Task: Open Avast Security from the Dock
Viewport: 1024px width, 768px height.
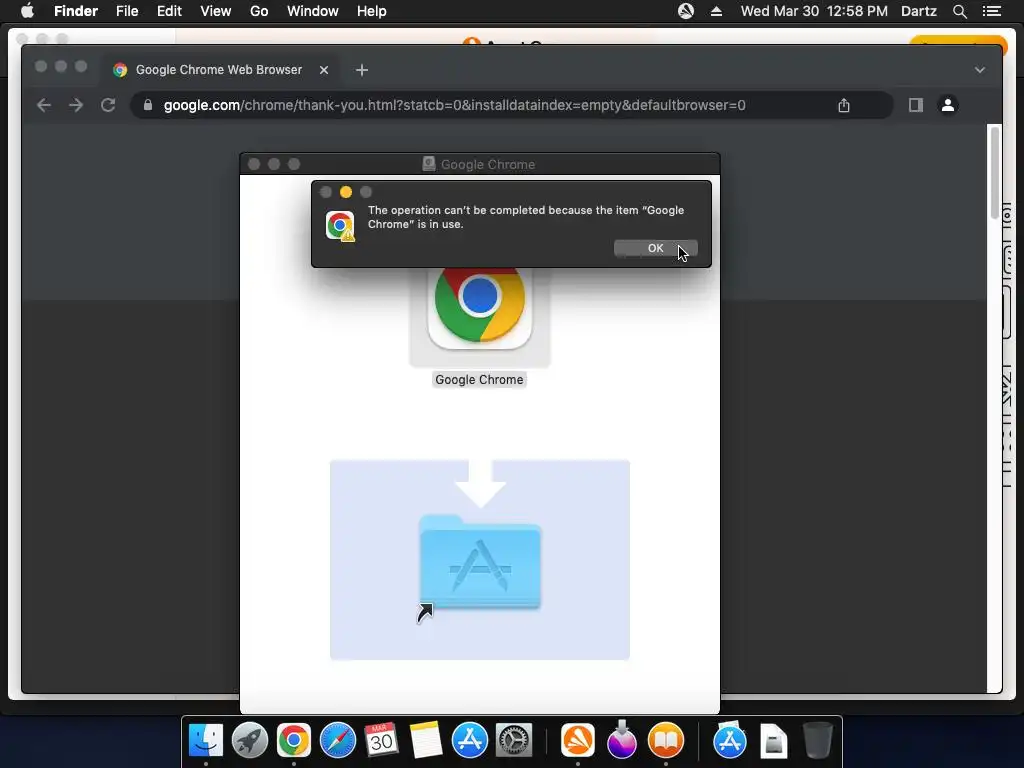Action: point(577,740)
